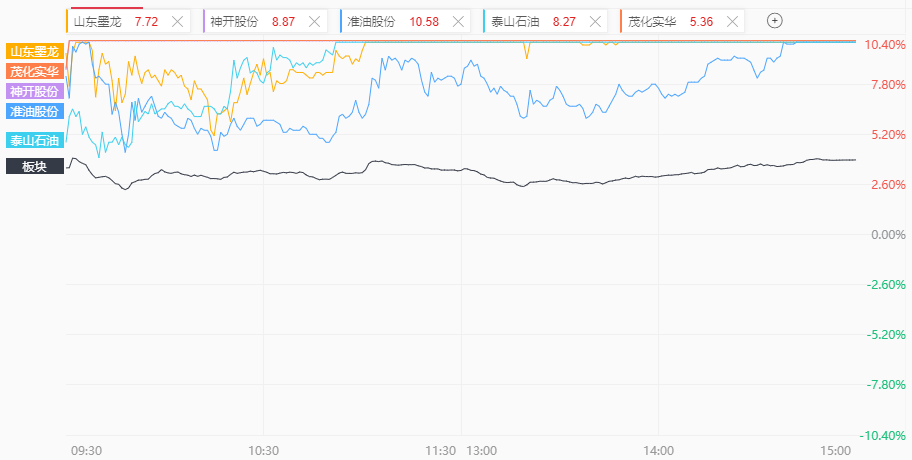Image resolution: width=912 pixels, height=460 pixels.
Task: Toggle the blue 准油股份 legend label
Action: click(x=35, y=111)
